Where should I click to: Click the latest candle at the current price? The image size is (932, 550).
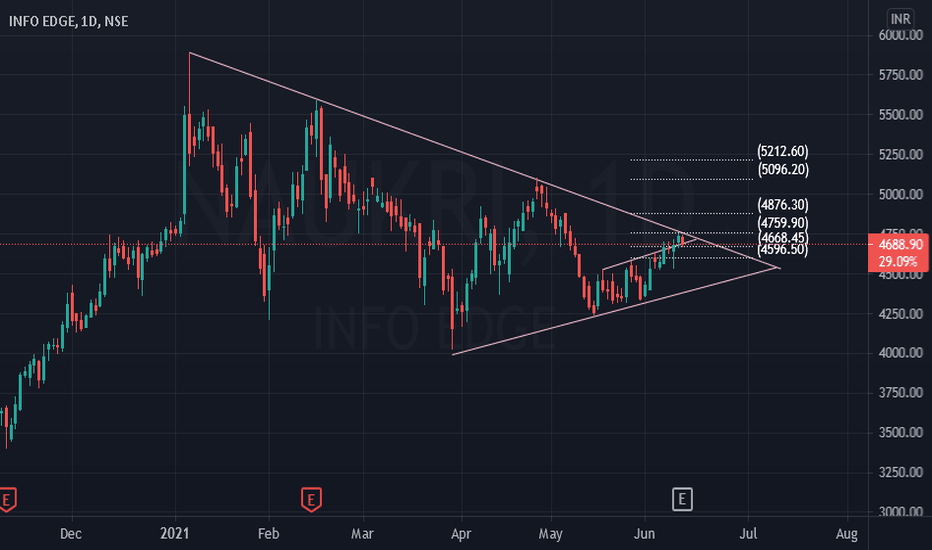tap(683, 240)
